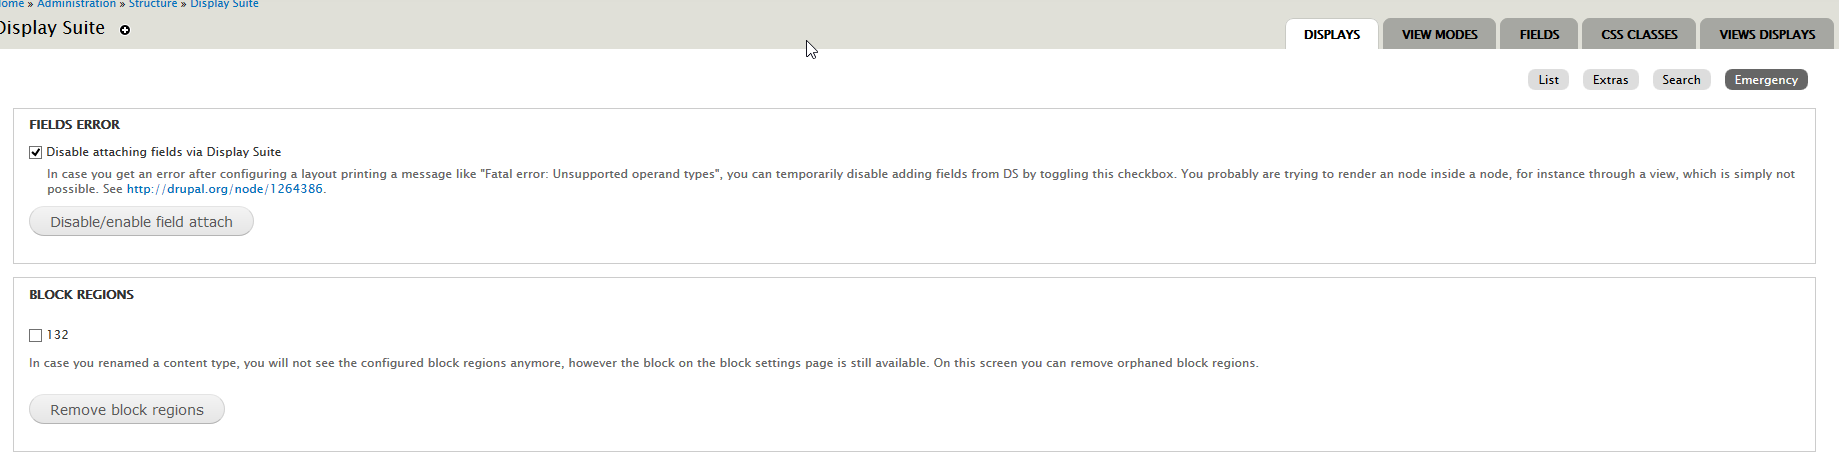Open the drupal.org/node/1264386 link

[x=224, y=189]
